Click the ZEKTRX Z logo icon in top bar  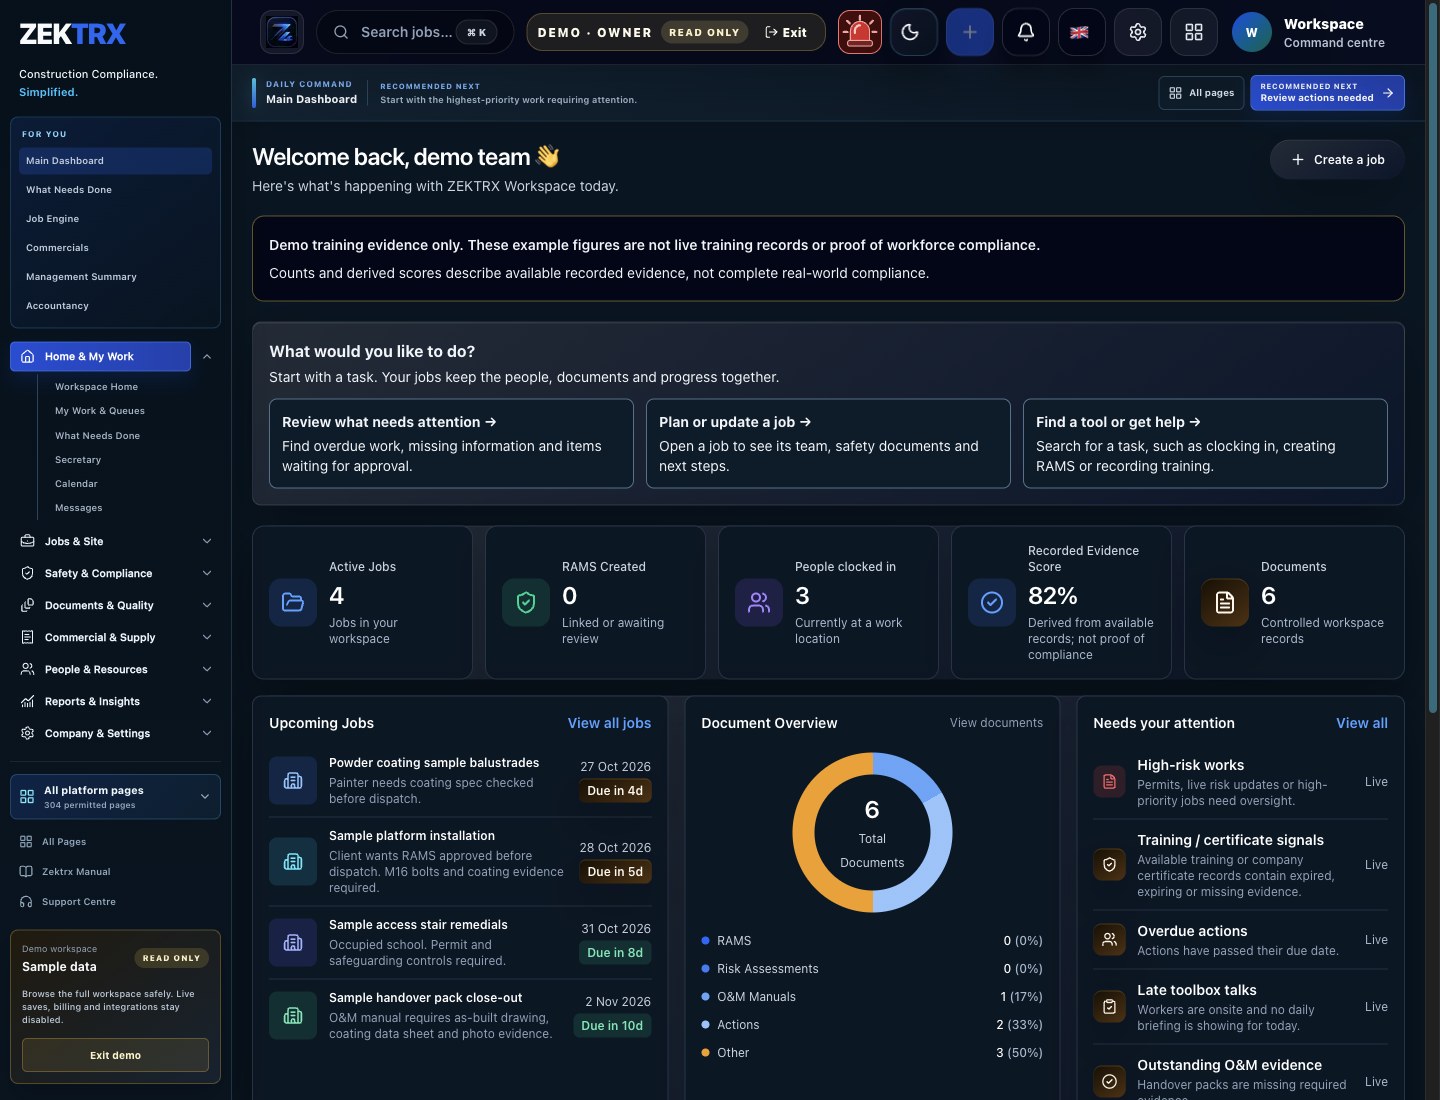(282, 32)
